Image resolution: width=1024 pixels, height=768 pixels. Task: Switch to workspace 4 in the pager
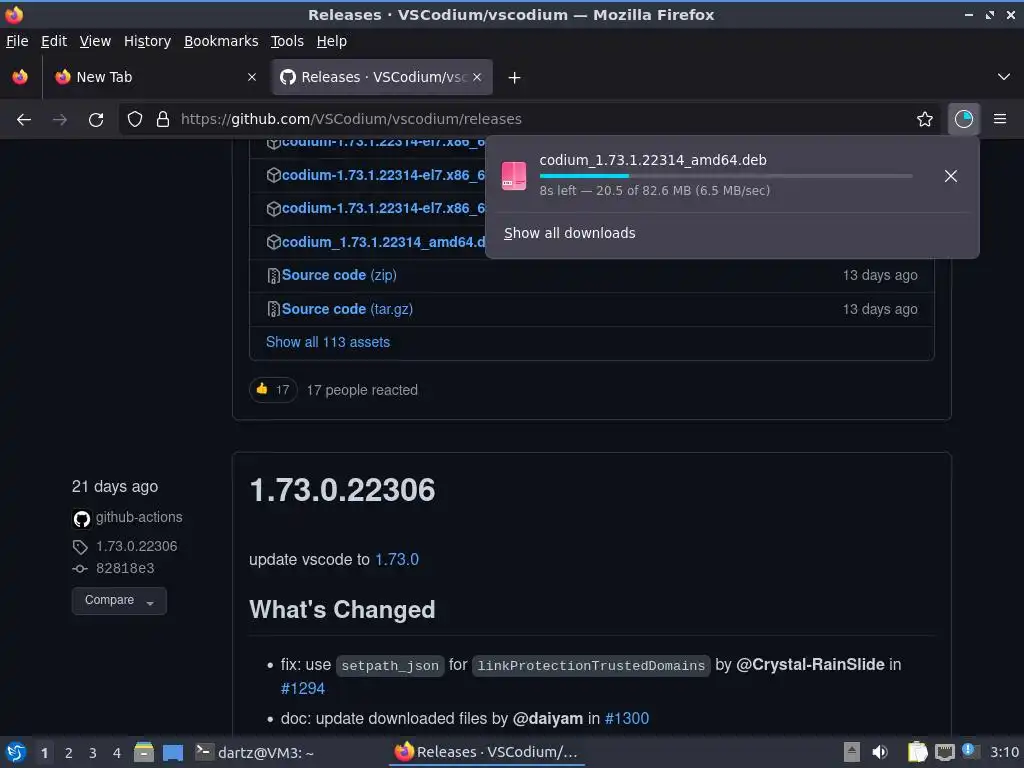(x=117, y=753)
